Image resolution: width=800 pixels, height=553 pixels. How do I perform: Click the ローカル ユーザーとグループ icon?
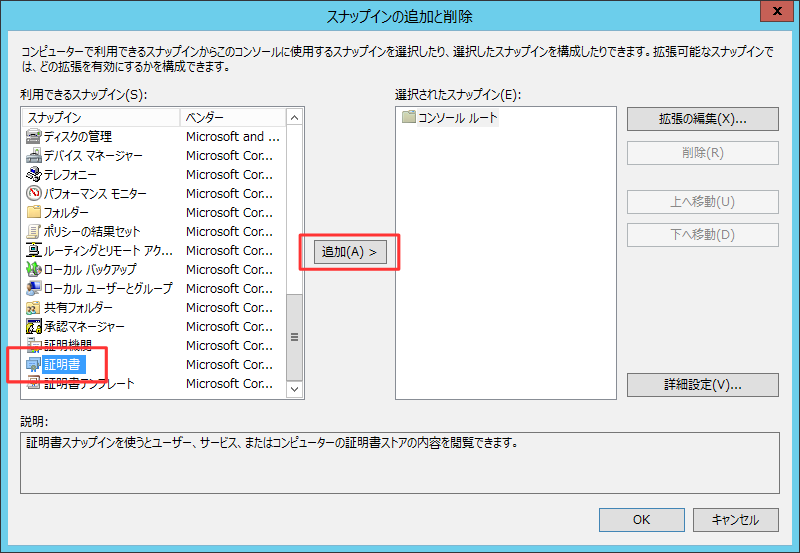pos(34,288)
